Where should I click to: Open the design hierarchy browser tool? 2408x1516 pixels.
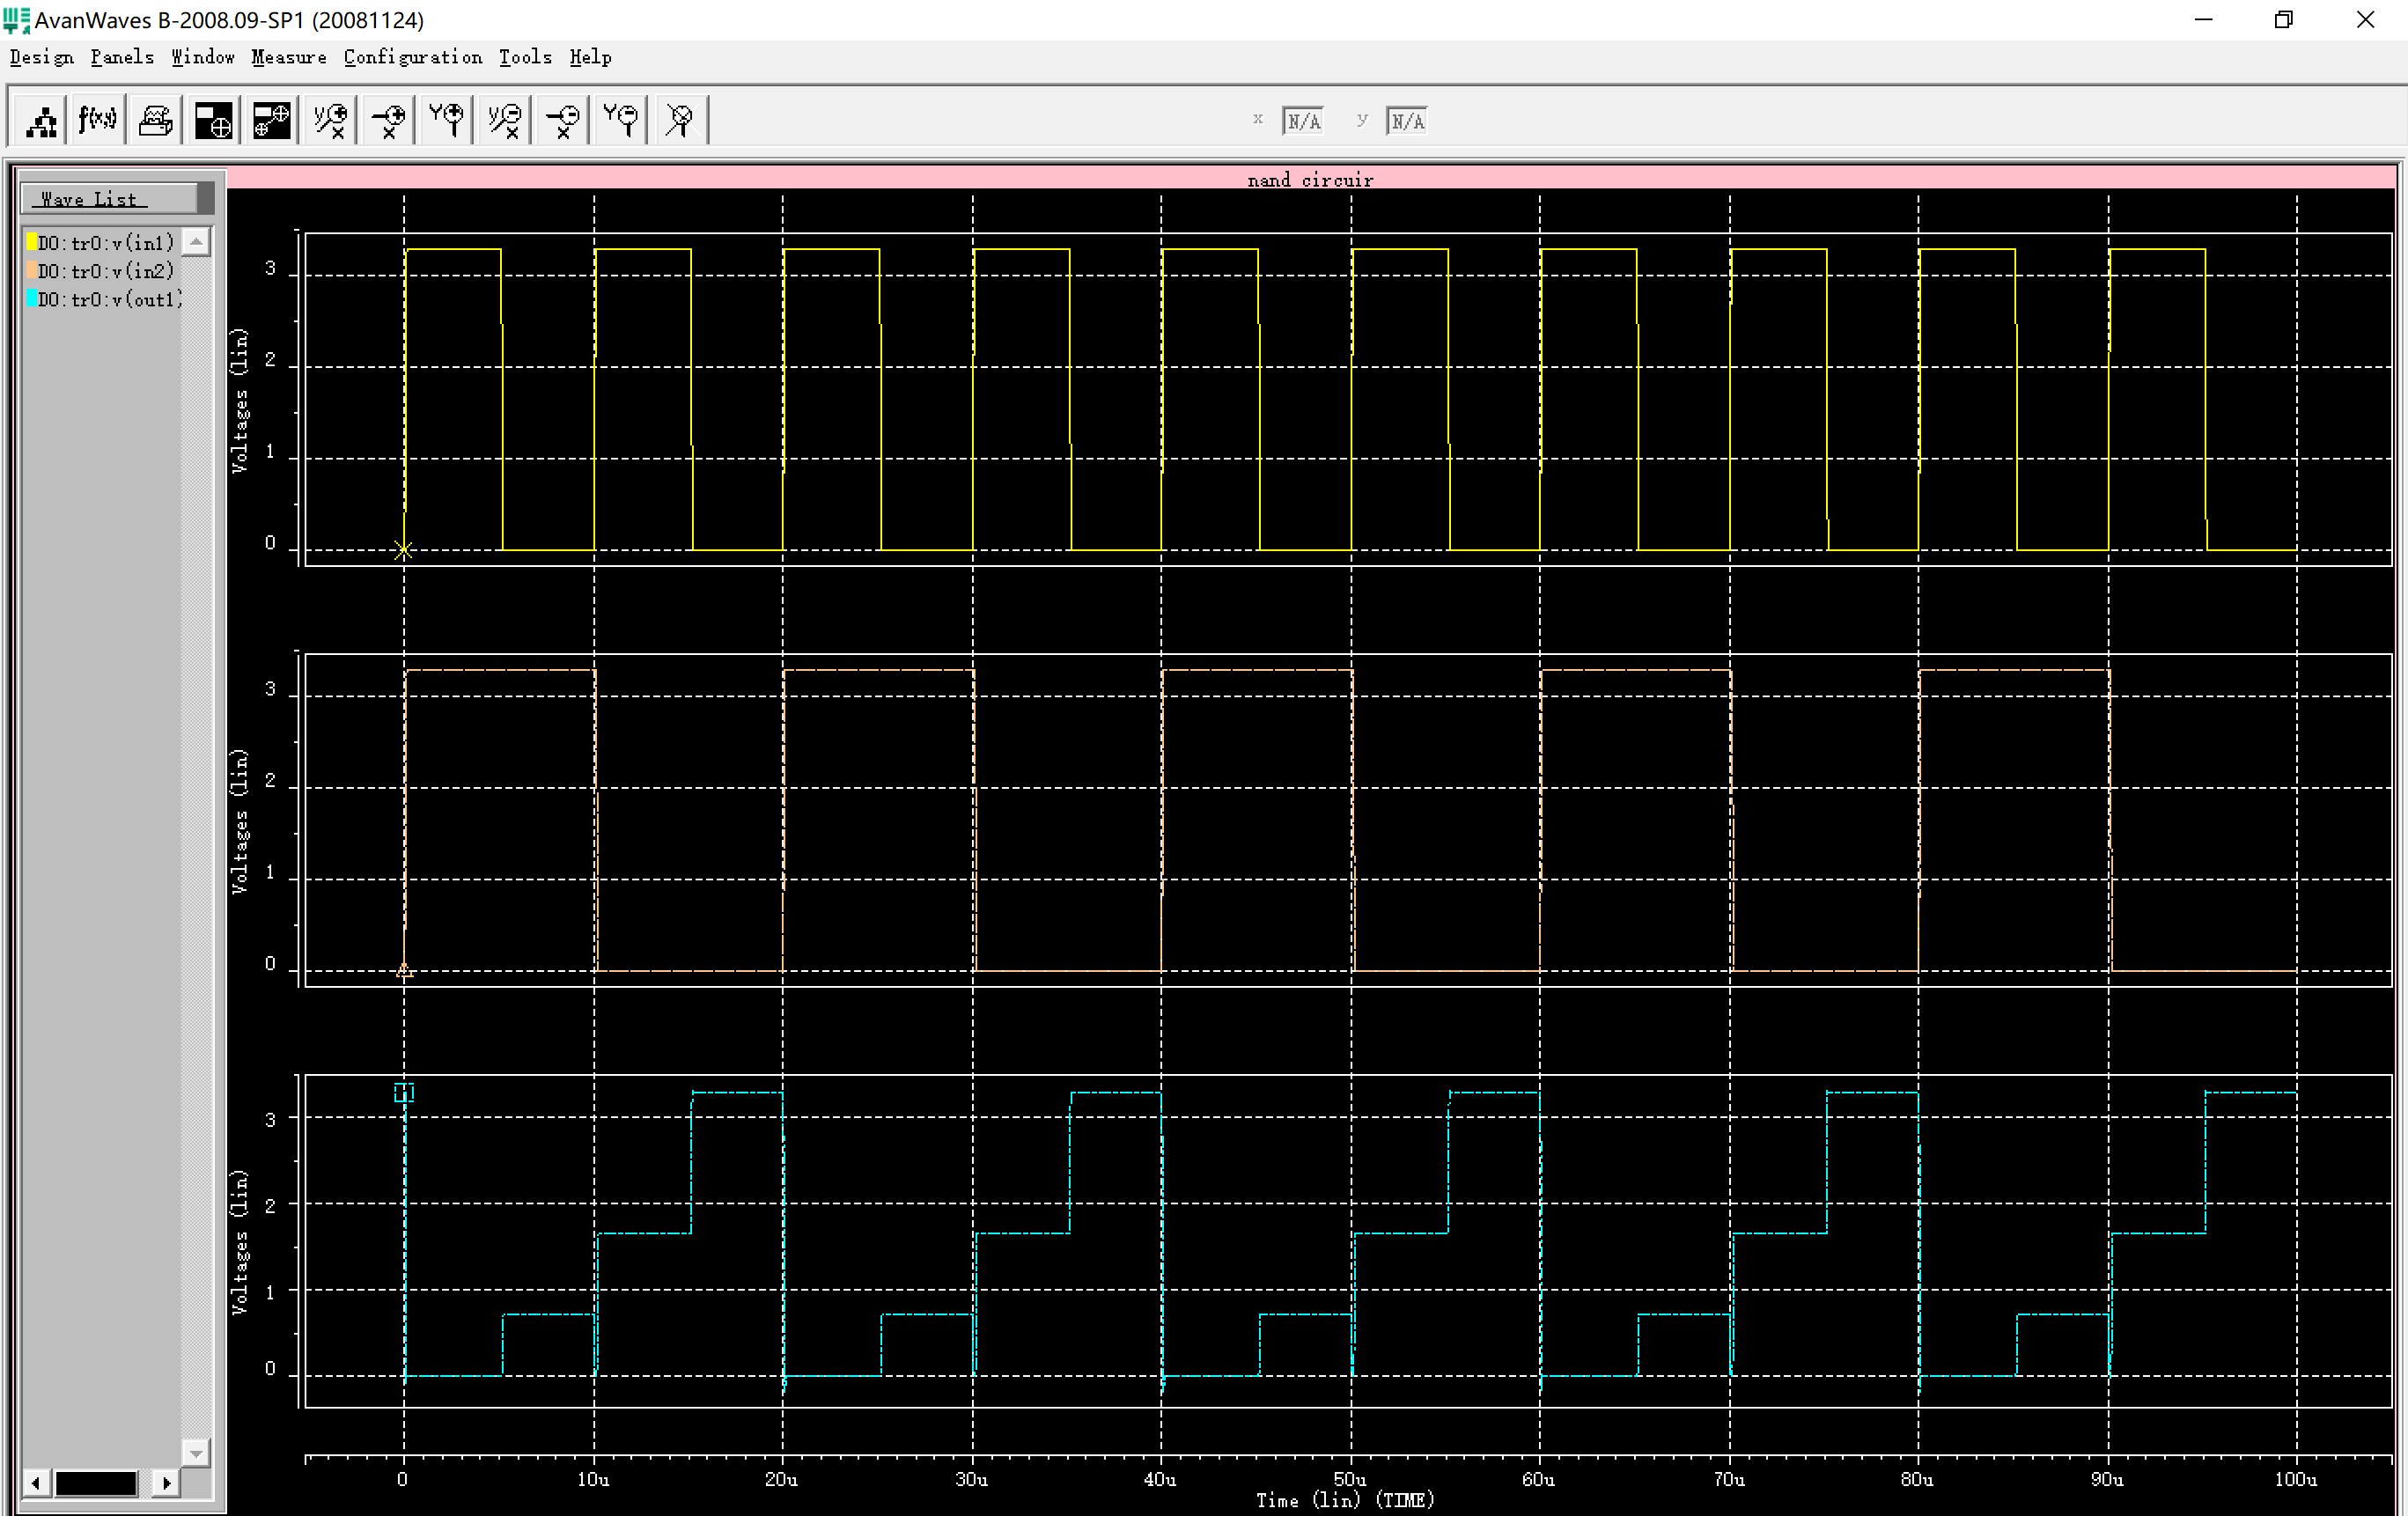coord(40,119)
